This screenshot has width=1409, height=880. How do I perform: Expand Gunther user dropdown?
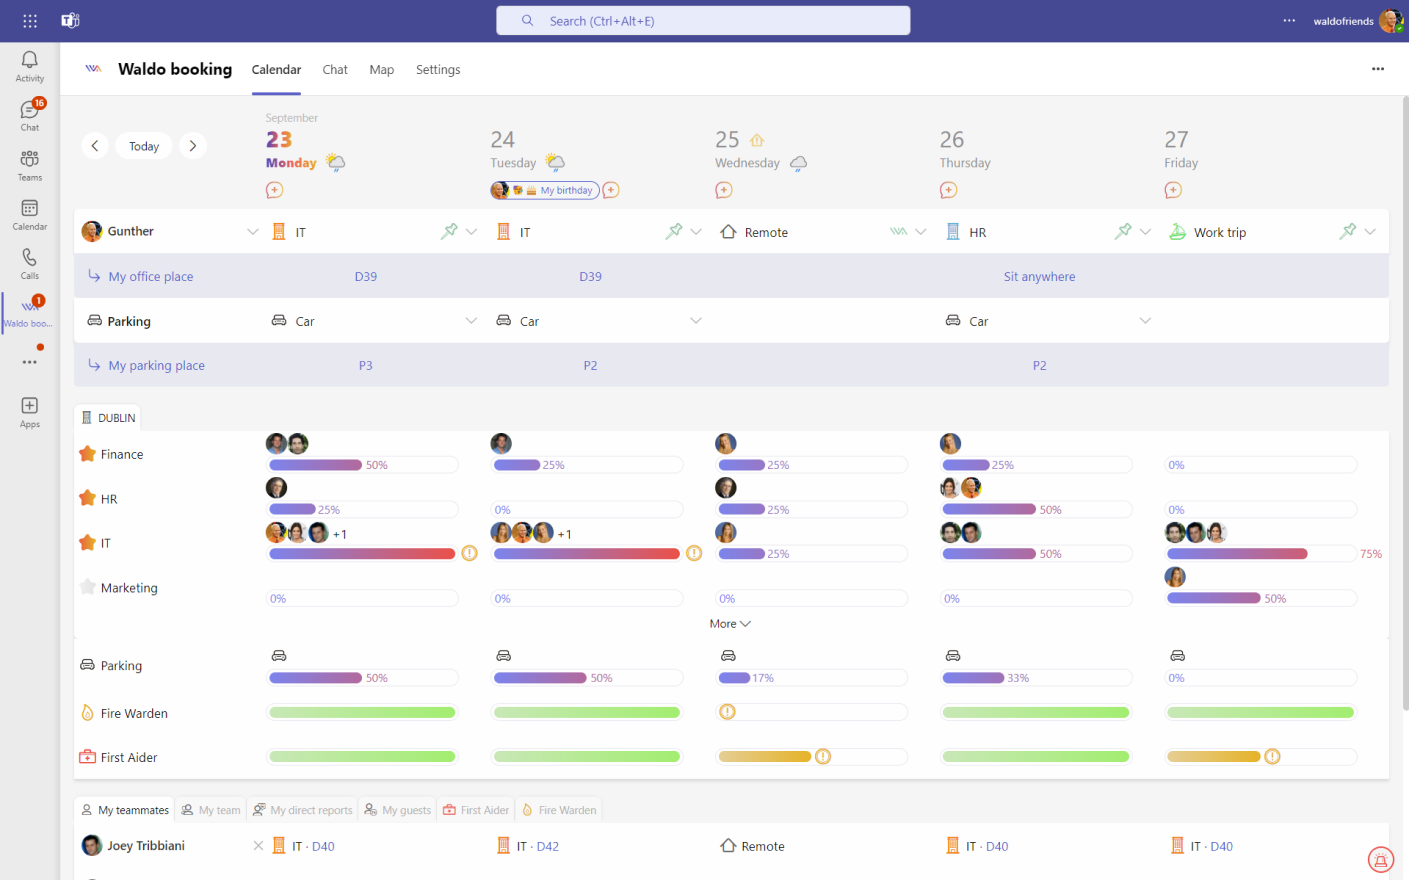252,232
